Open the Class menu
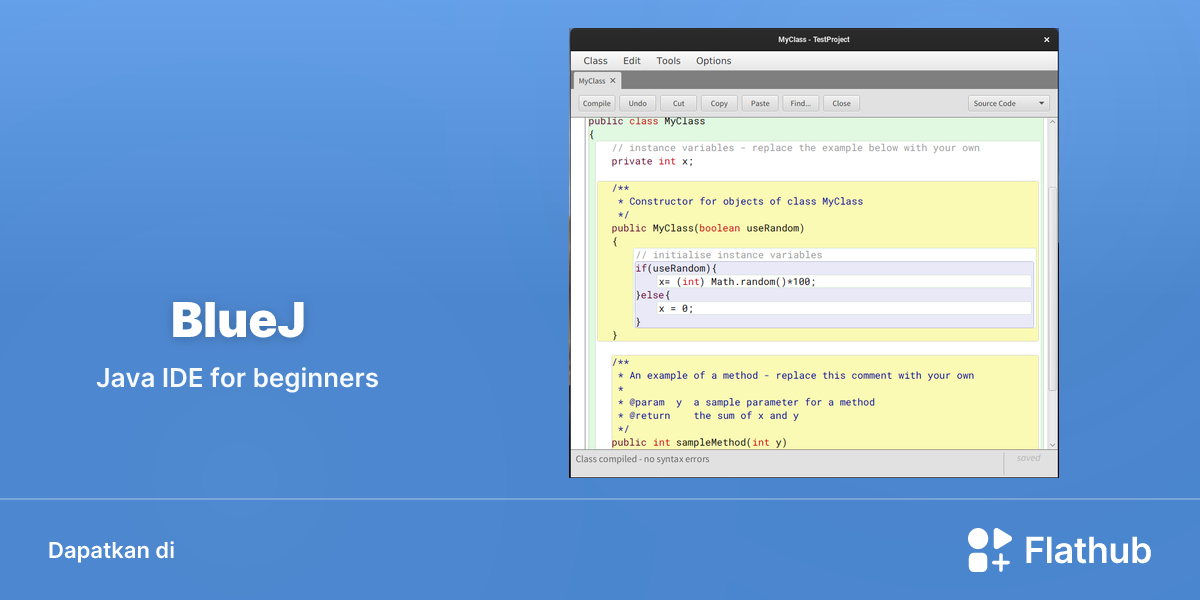Image resolution: width=1200 pixels, height=600 pixels. click(x=595, y=61)
